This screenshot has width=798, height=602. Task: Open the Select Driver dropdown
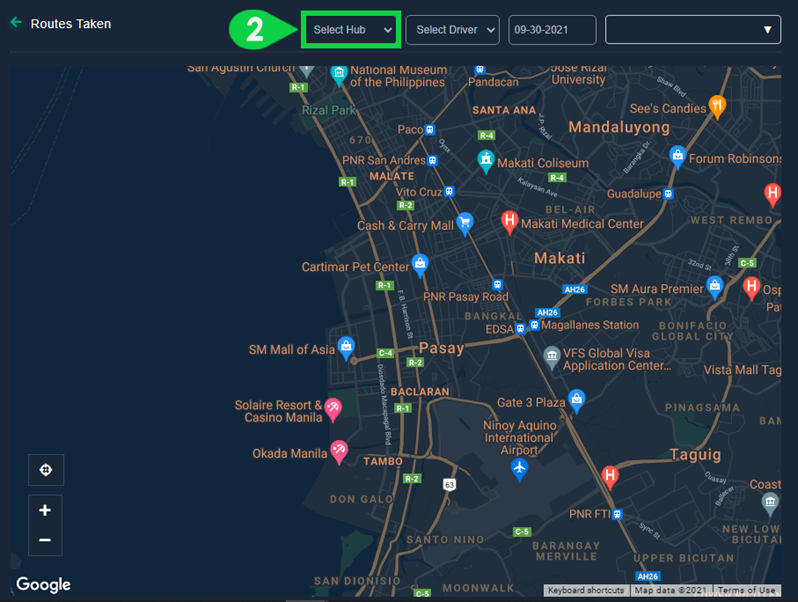coord(452,30)
